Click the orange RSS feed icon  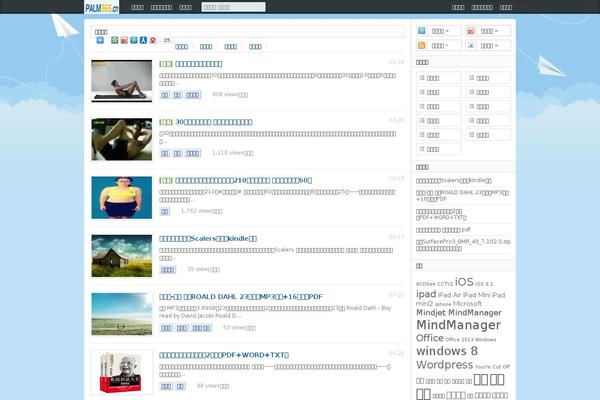coord(422,47)
